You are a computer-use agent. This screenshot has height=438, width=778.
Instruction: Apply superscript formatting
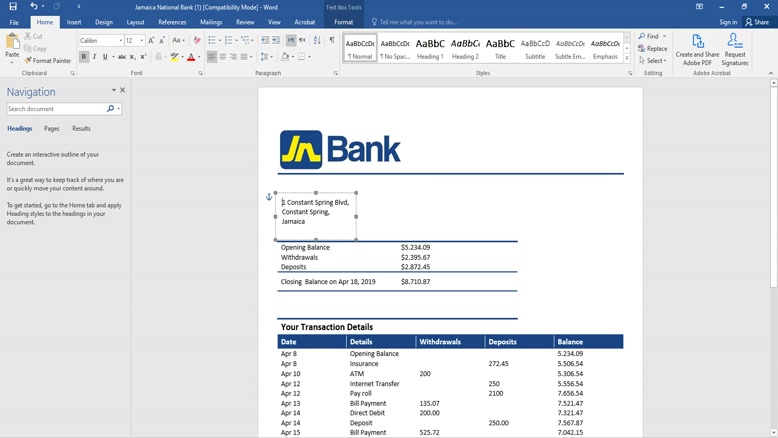(143, 57)
